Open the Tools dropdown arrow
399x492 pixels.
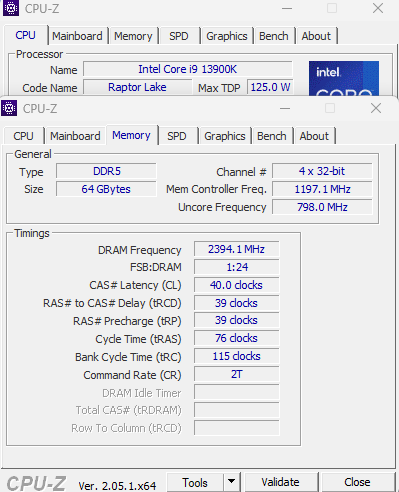[232, 482]
